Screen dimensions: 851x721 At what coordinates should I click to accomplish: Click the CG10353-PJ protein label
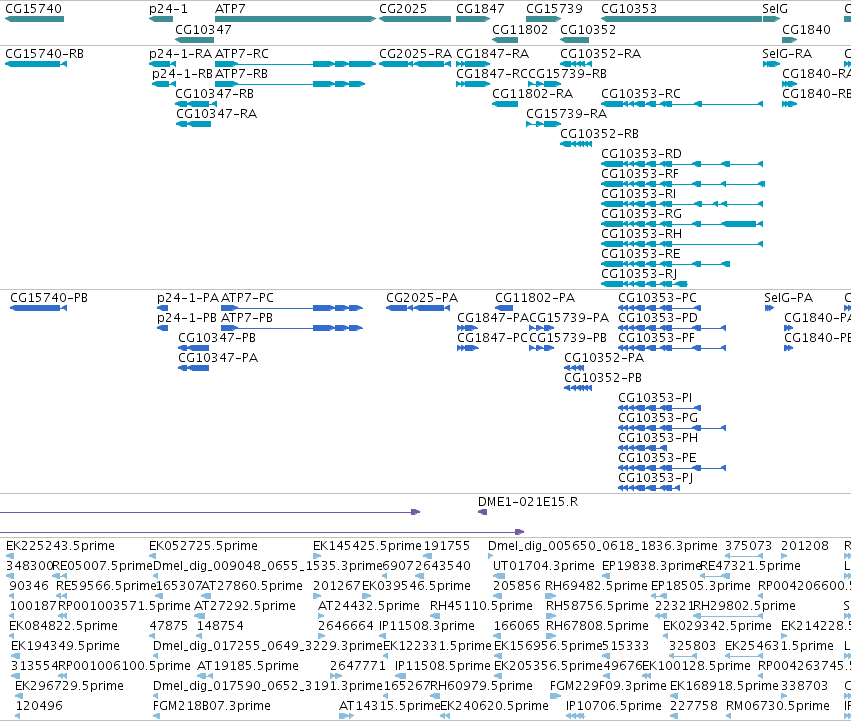655,478
